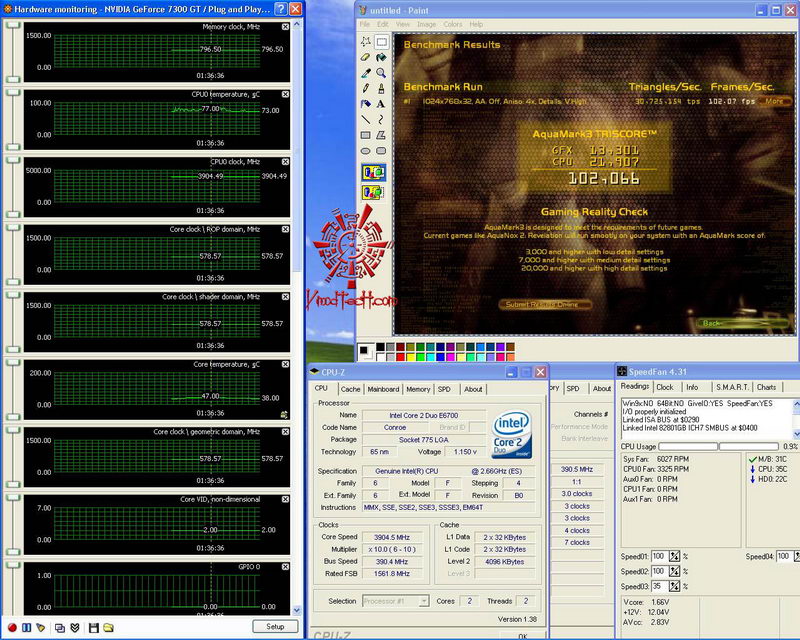Viewport: 800px width, 640px height.
Task: Hide the CPU0 temperature graph with its X
Action: coord(285,94)
